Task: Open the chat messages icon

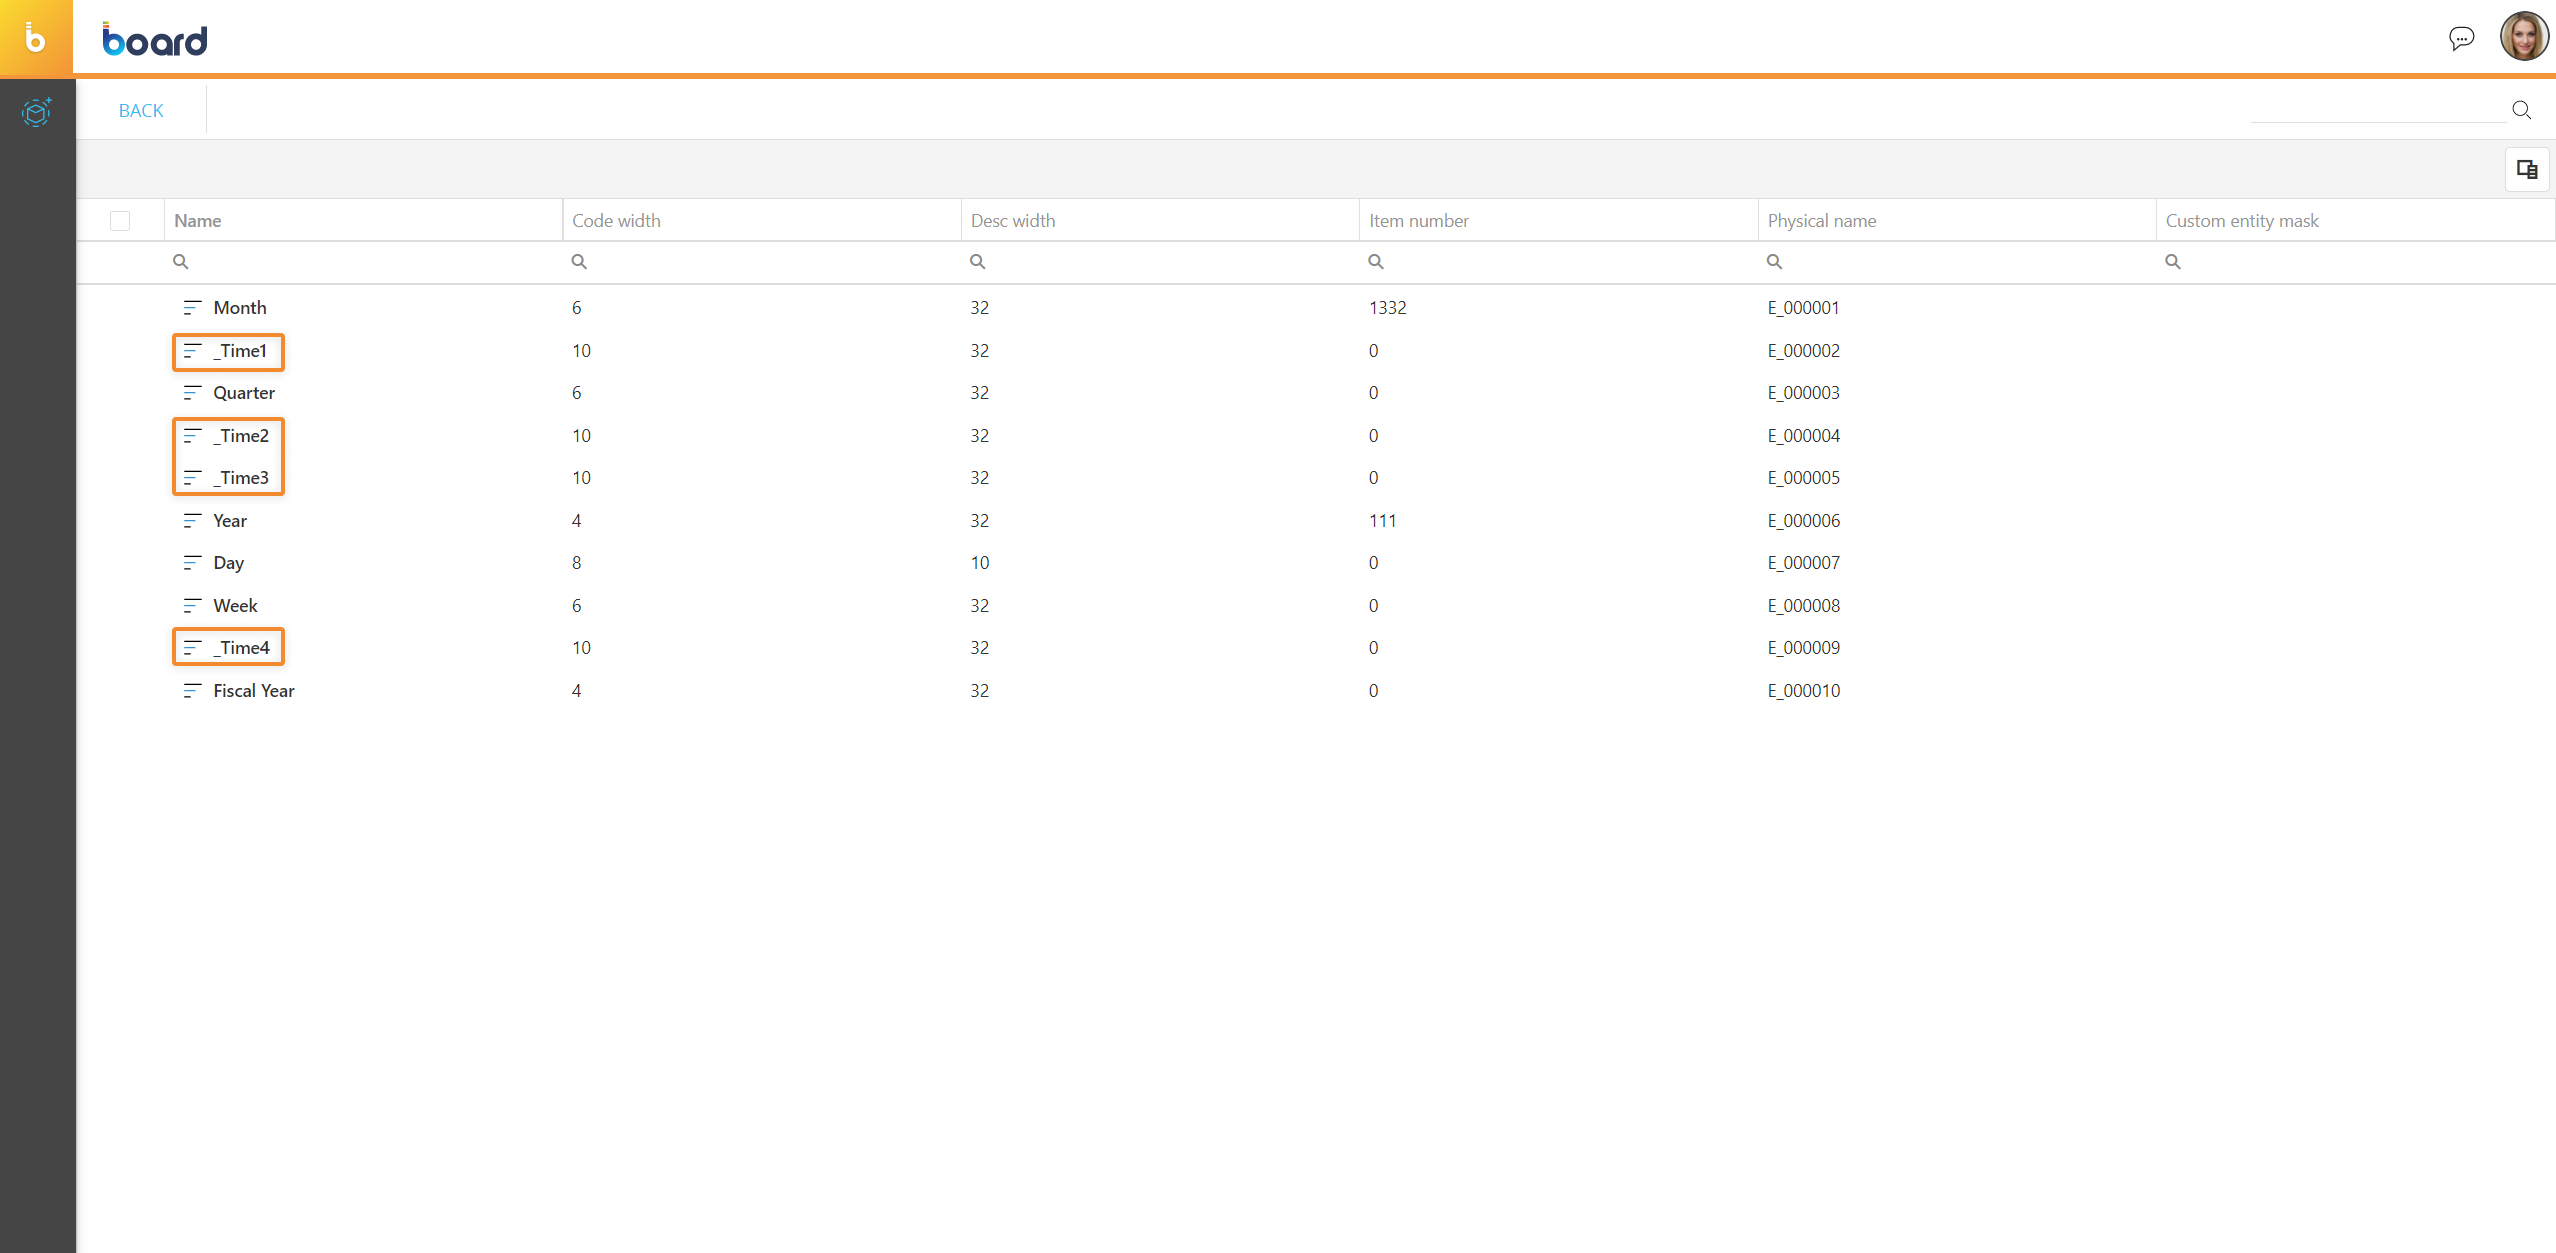Action: 2461,38
